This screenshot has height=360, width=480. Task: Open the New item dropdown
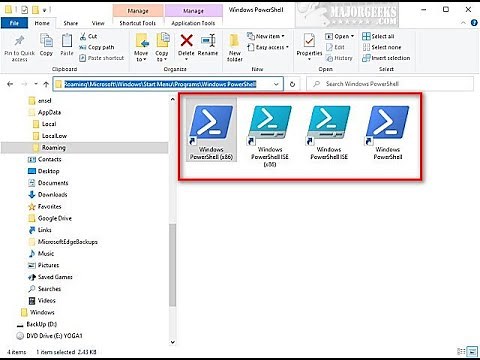(266, 36)
